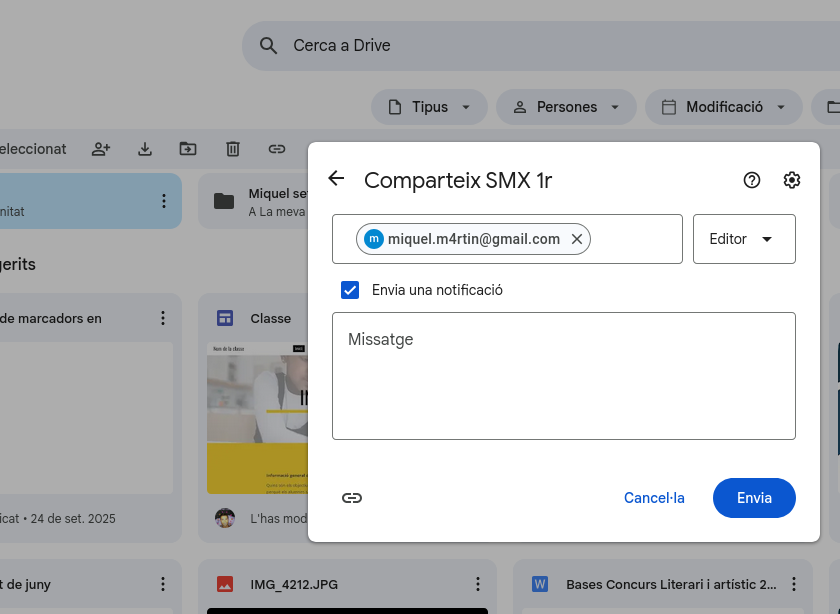Screen dimensions: 840x614
Task: Click the download icon in toolbar
Action: click(145, 149)
